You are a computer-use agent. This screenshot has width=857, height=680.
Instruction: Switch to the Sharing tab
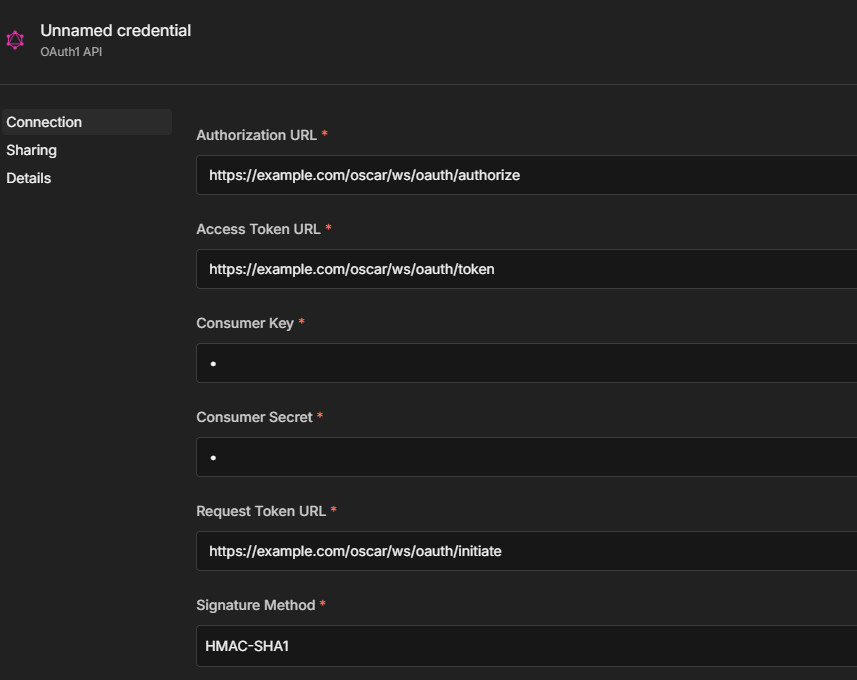point(32,150)
